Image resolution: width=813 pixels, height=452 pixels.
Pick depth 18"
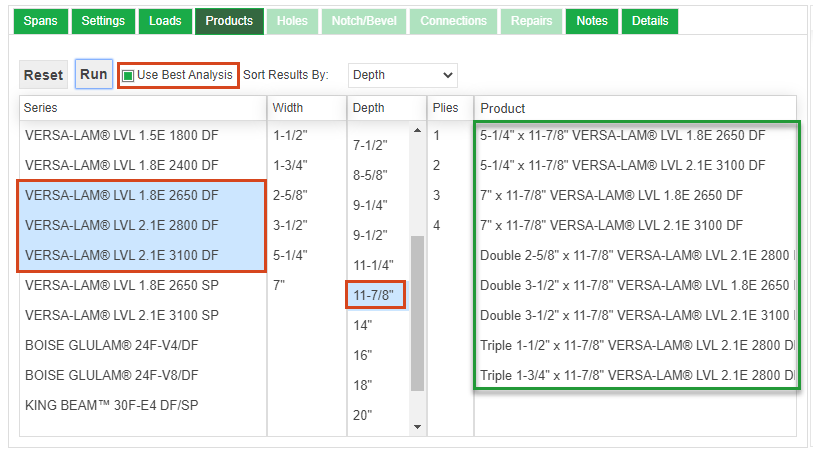pyautogui.click(x=379, y=386)
